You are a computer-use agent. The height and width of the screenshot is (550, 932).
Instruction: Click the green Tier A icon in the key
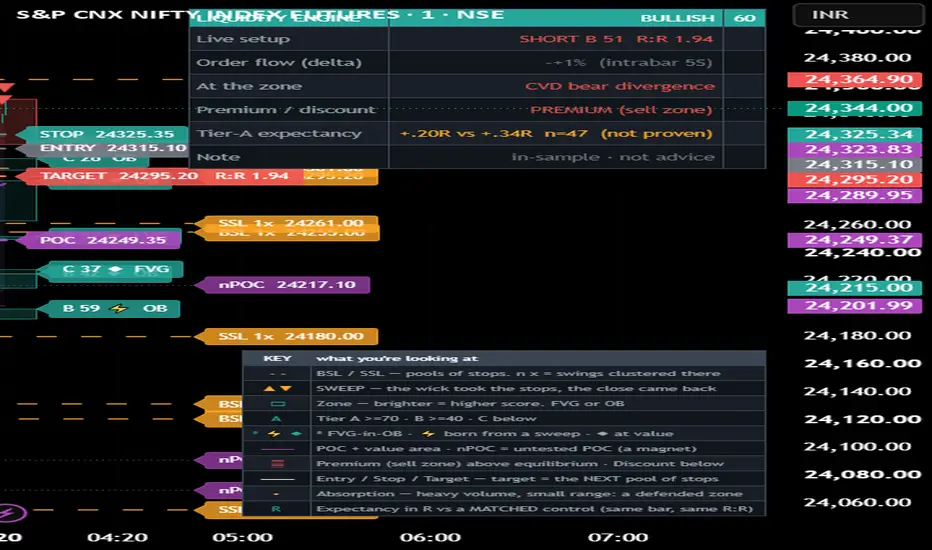[x=276, y=419]
